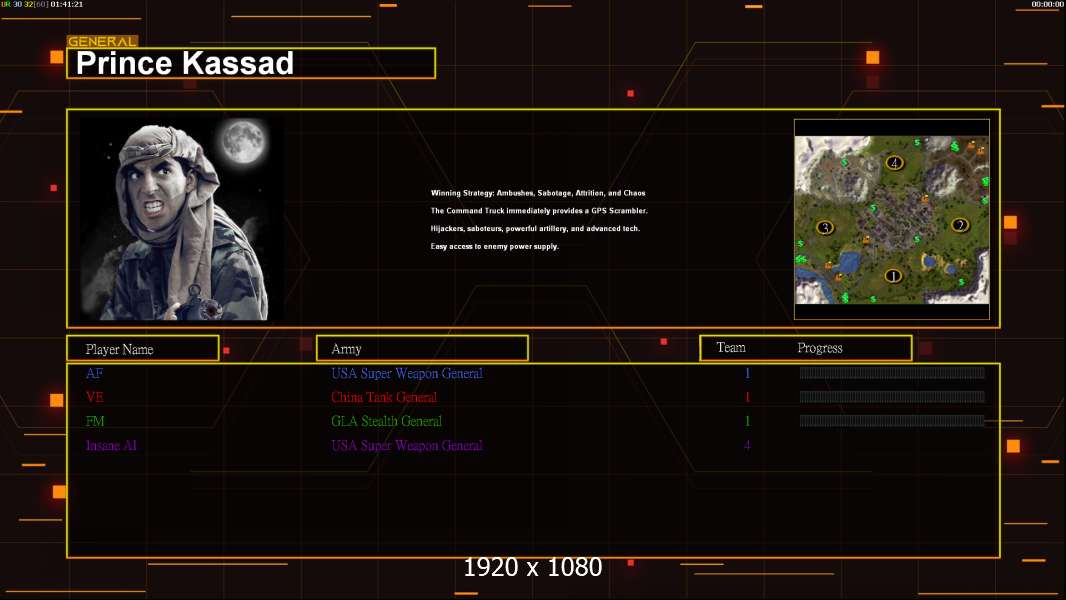
Task: Click team number 1 in FM's row
Action: 747,421
